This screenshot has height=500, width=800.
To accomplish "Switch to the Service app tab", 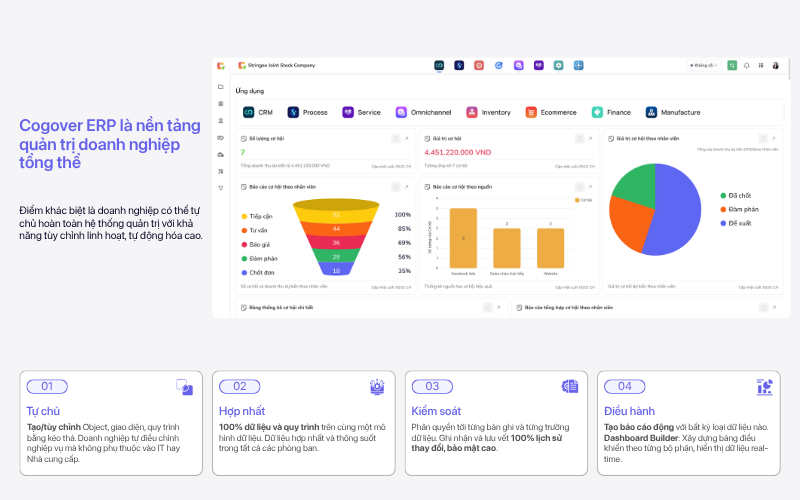I will [538, 65].
